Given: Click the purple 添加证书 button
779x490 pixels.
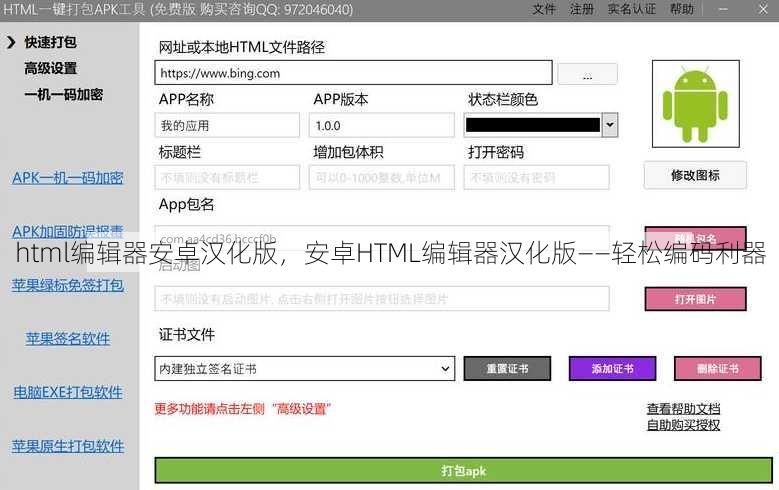Looking at the screenshot, I should pos(612,369).
